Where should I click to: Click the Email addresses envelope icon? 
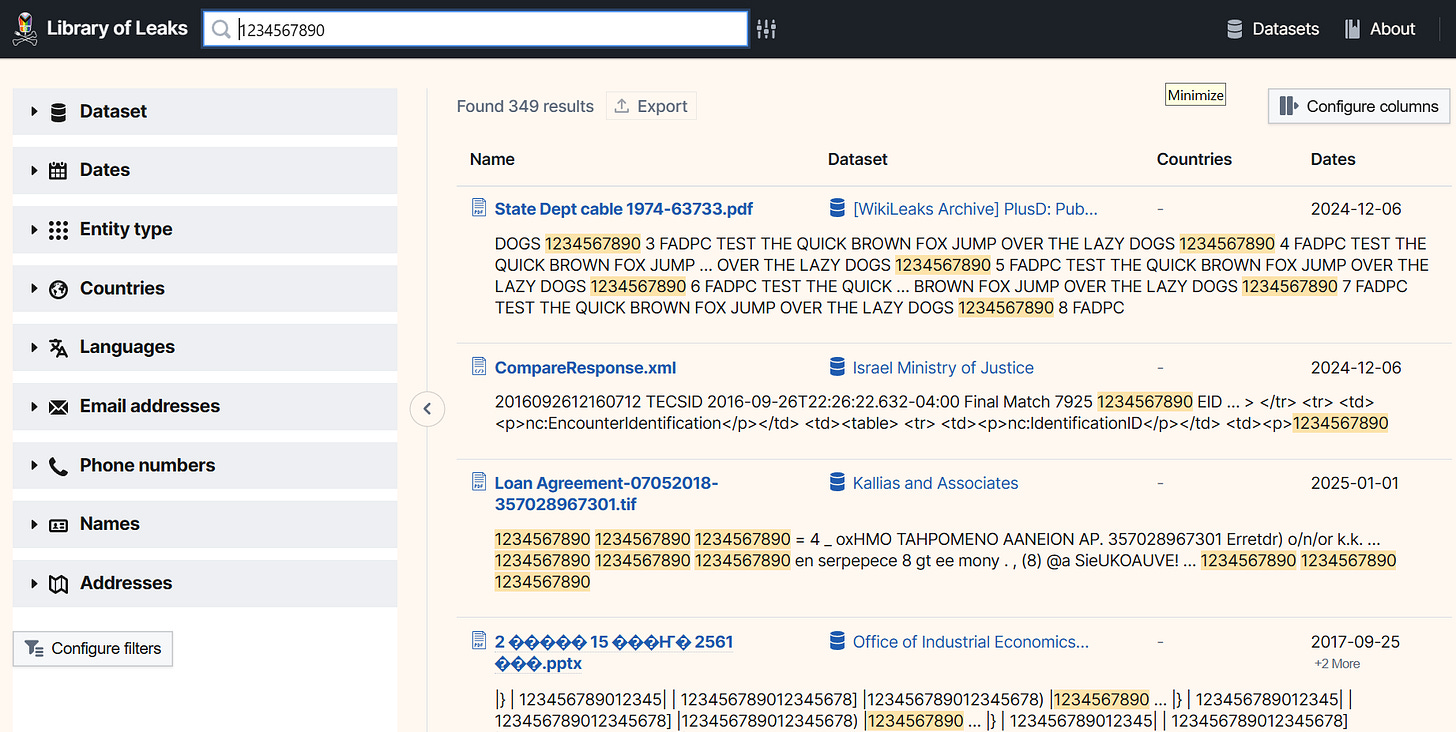[59, 407]
